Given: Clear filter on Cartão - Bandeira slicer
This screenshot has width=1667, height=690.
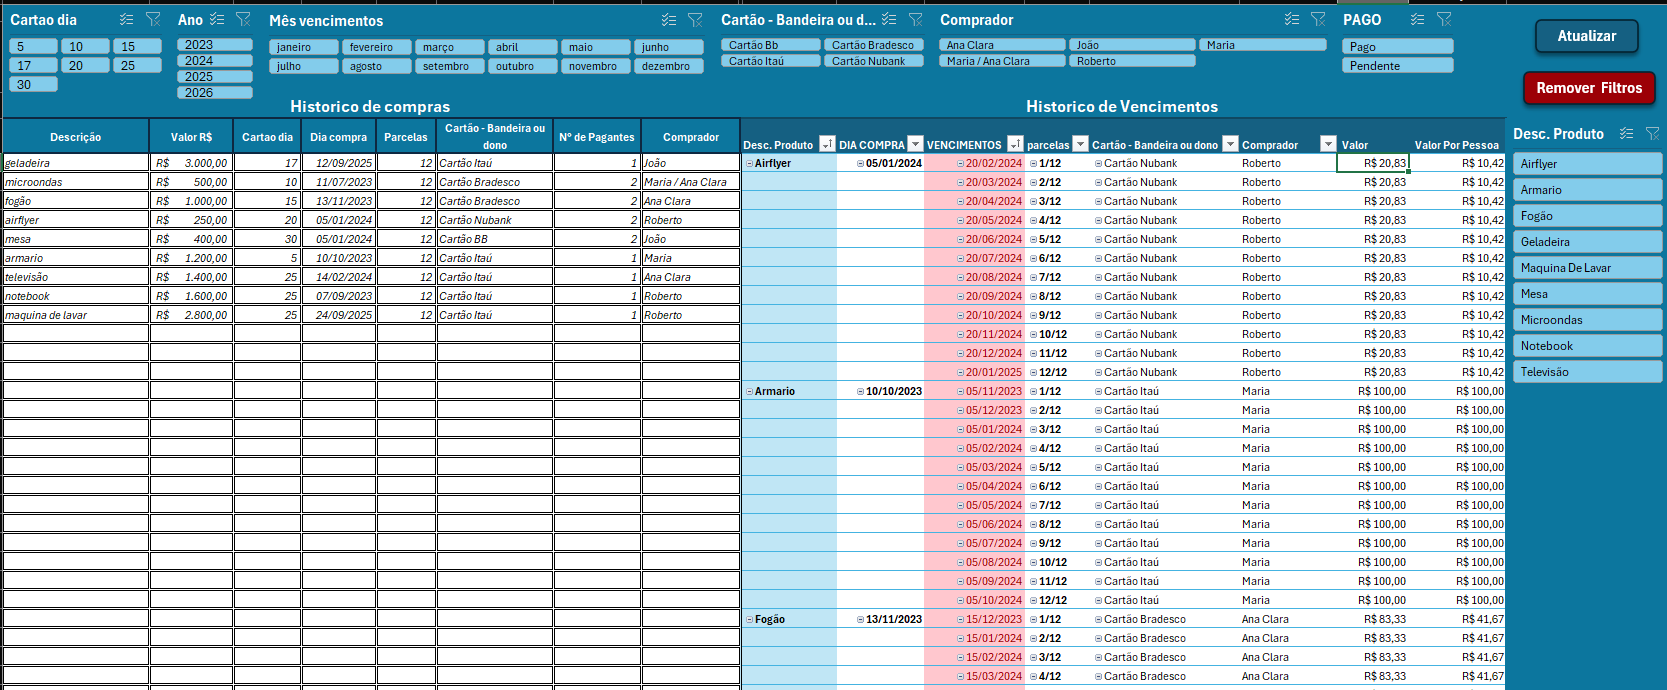Looking at the screenshot, I should tap(915, 20).
